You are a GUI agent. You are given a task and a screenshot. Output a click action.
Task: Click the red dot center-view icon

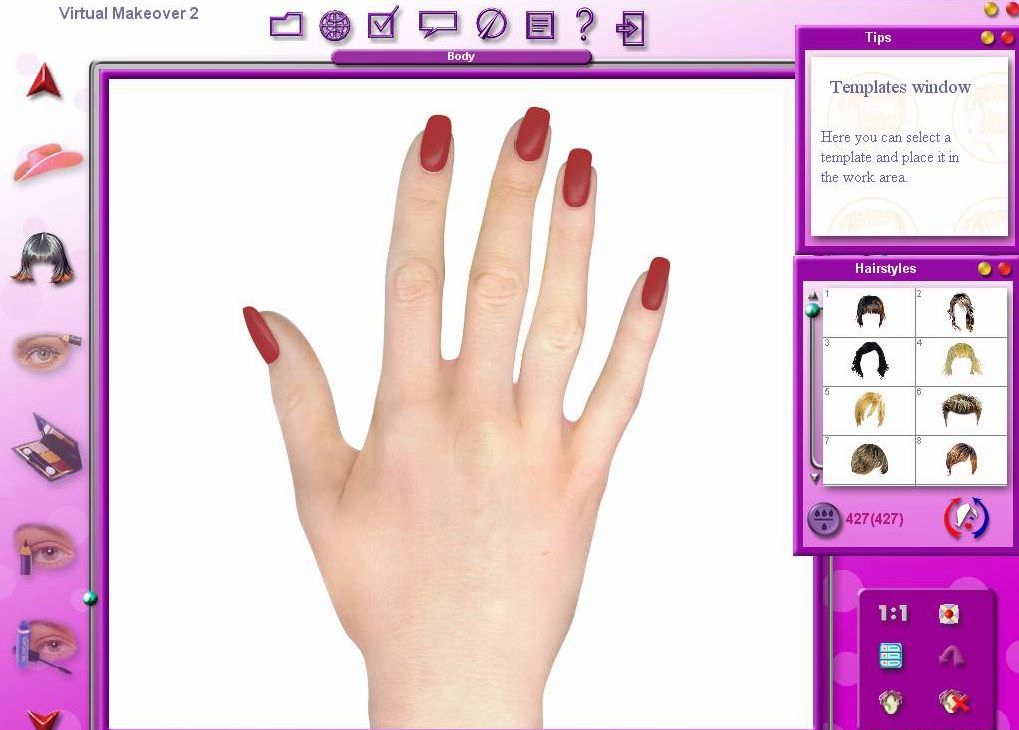point(949,614)
